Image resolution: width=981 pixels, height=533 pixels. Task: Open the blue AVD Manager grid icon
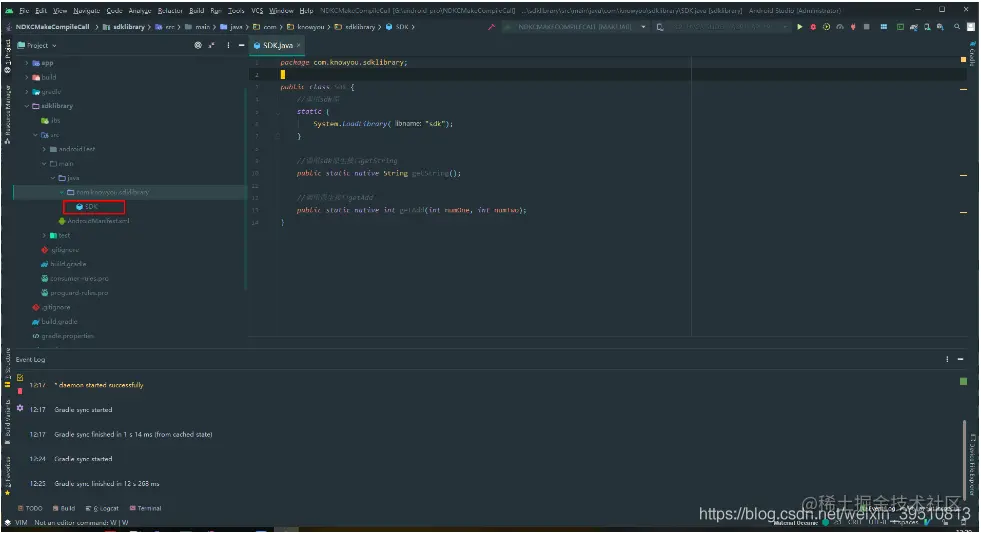[883, 27]
